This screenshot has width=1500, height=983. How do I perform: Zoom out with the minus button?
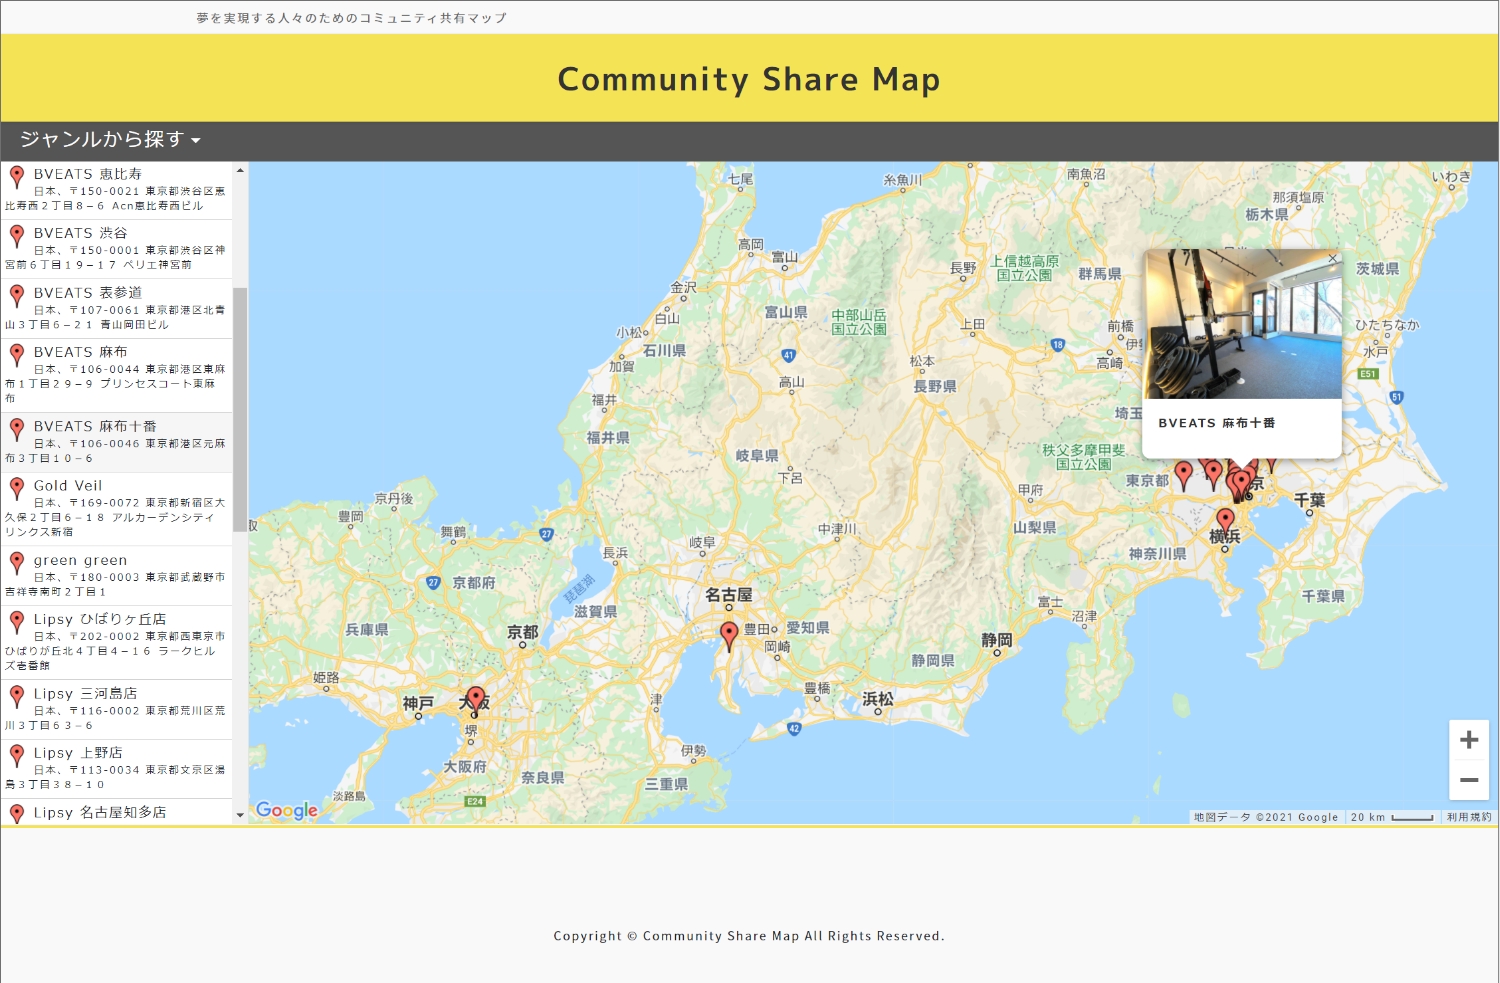coord(1468,780)
